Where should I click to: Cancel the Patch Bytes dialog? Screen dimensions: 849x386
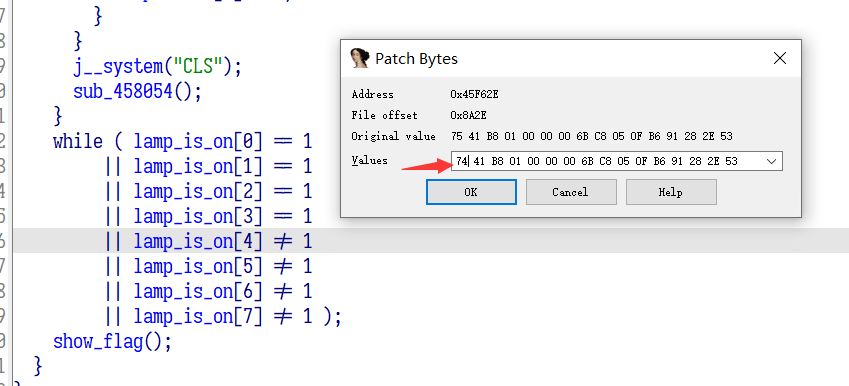[571, 192]
